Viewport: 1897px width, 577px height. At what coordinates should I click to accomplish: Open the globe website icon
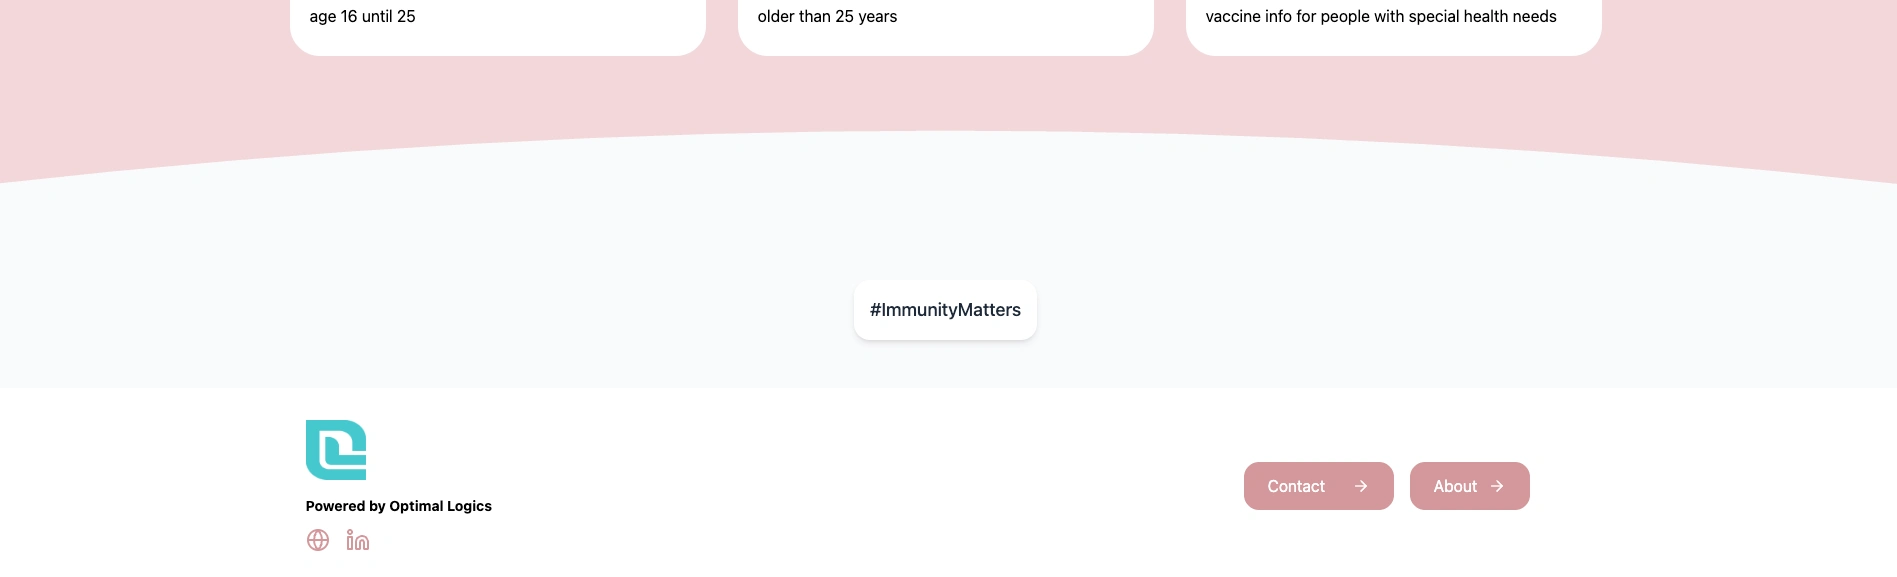(318, 540)
